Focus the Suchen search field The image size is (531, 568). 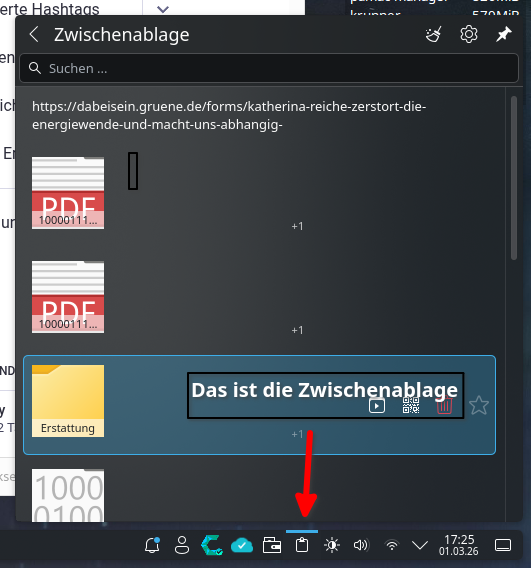tap(269, 68)
